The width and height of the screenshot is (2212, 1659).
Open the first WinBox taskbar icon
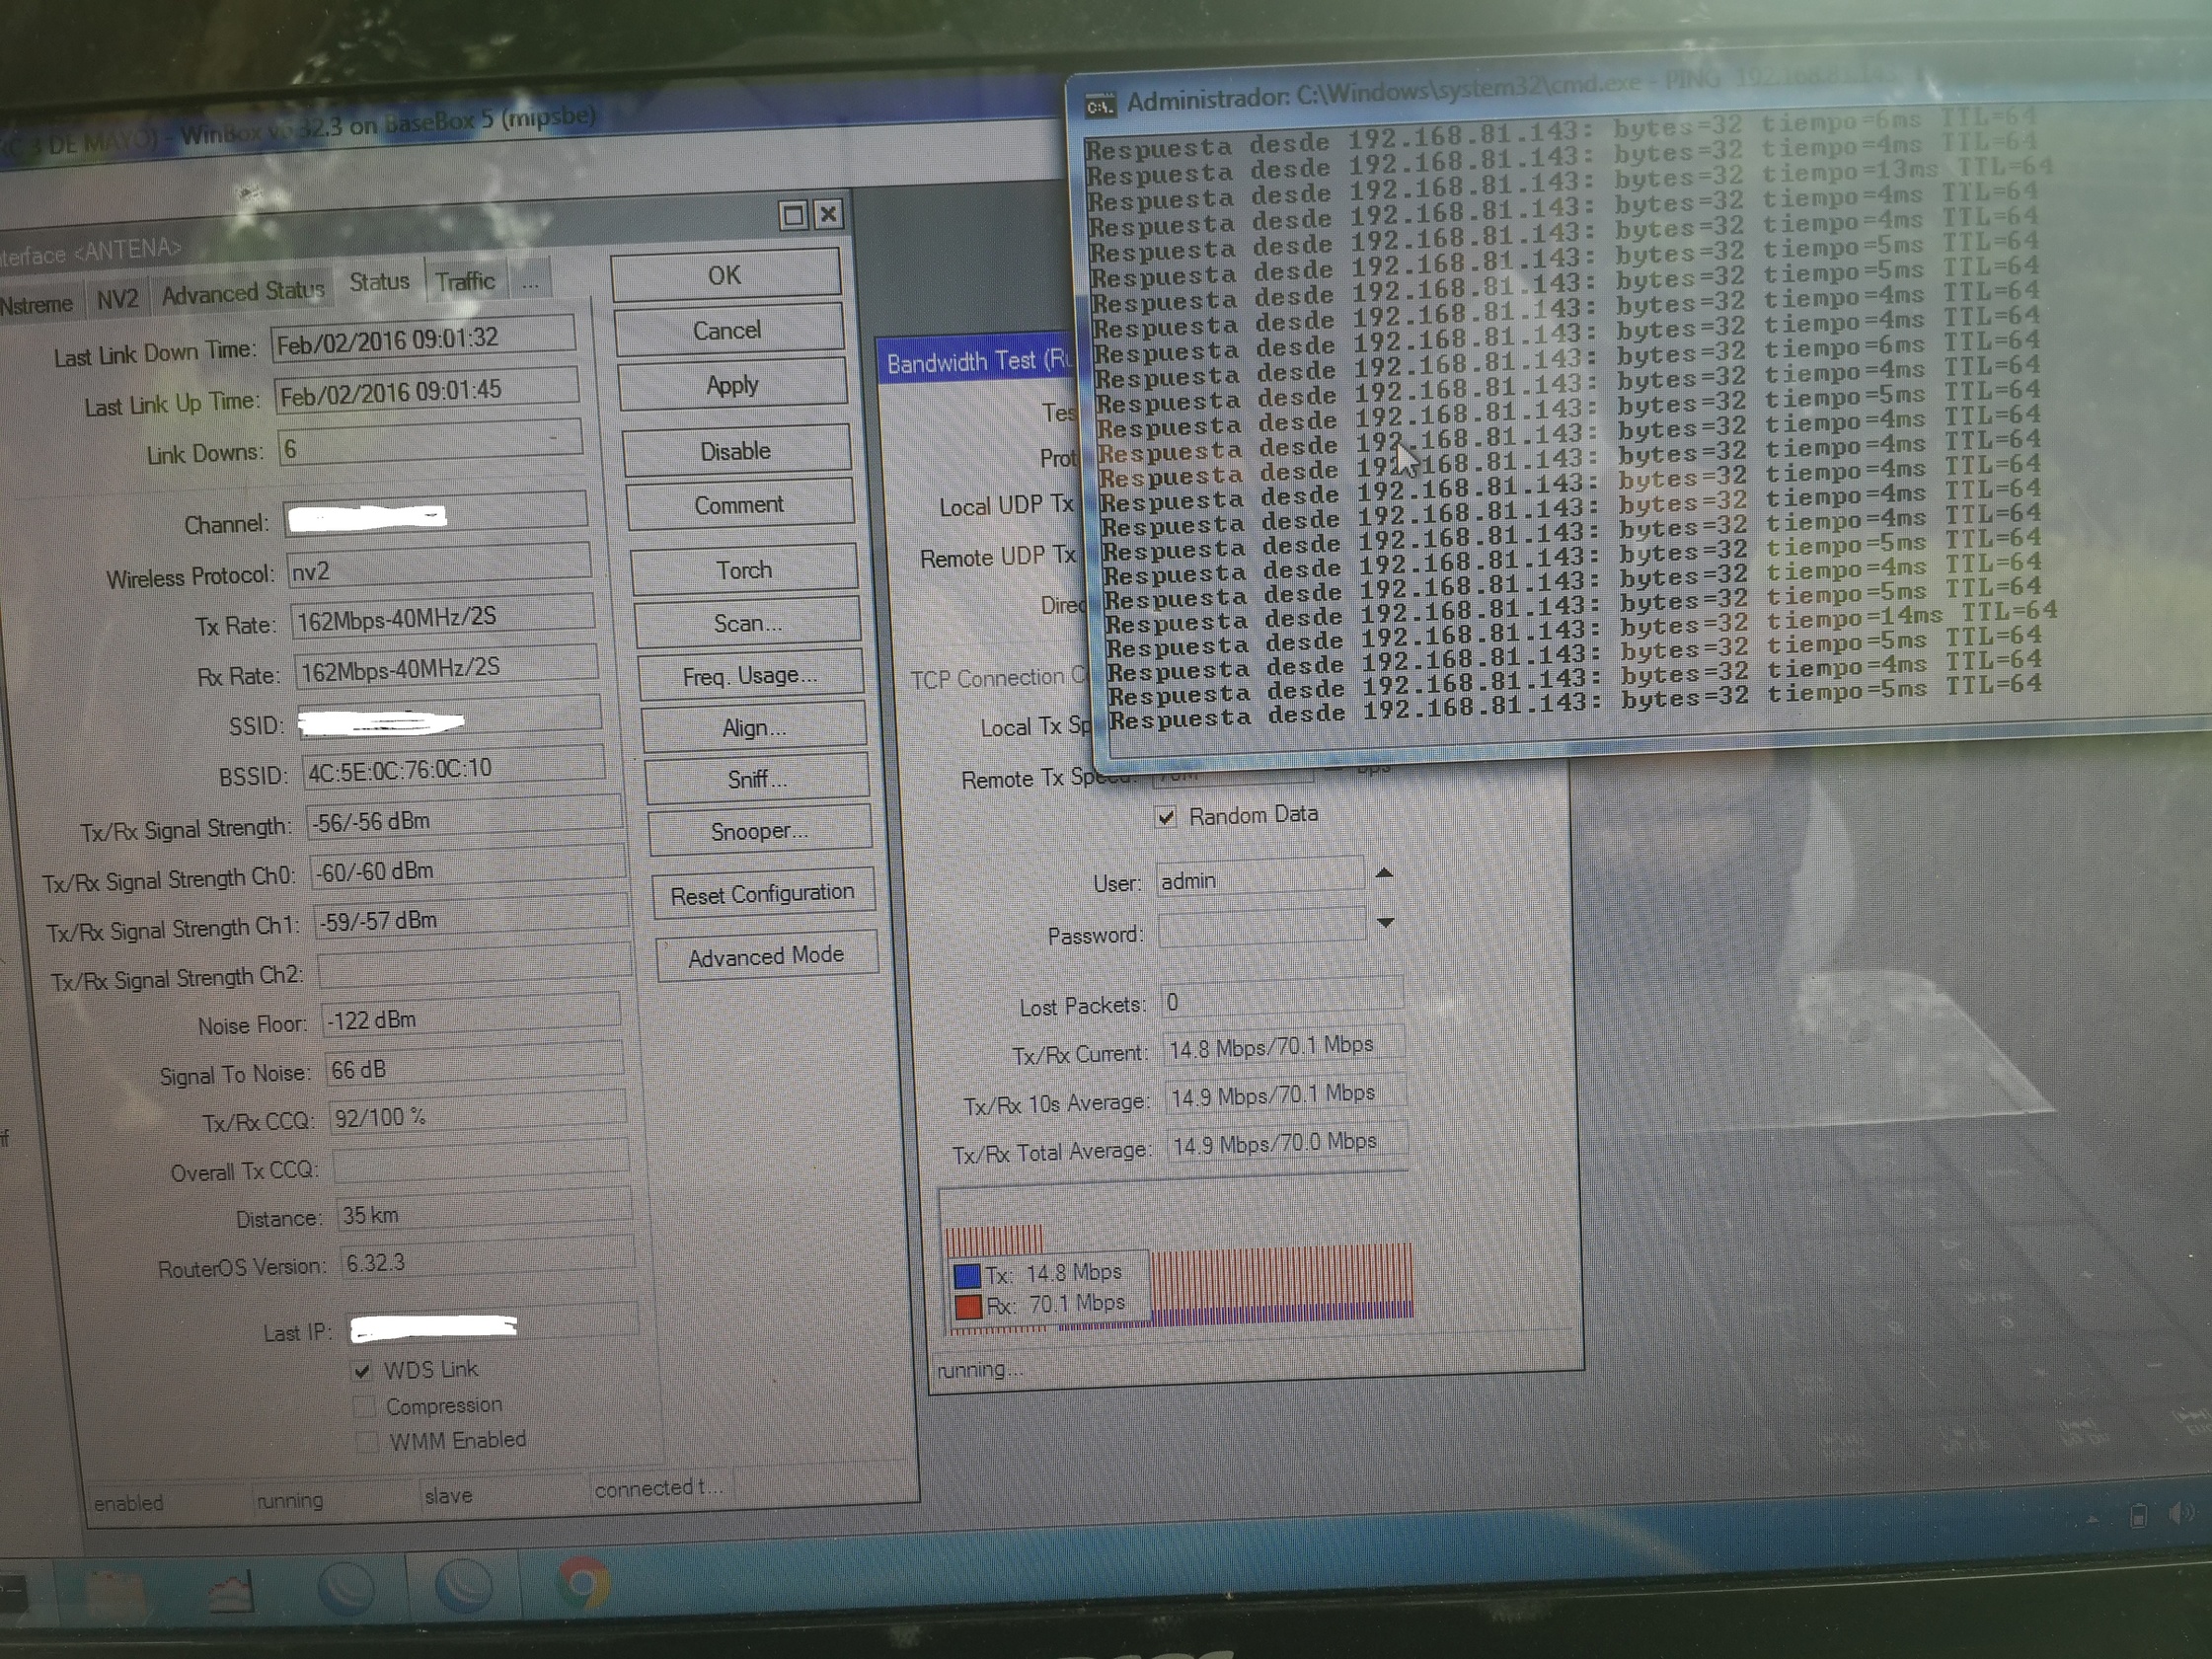pos(345,1588)
